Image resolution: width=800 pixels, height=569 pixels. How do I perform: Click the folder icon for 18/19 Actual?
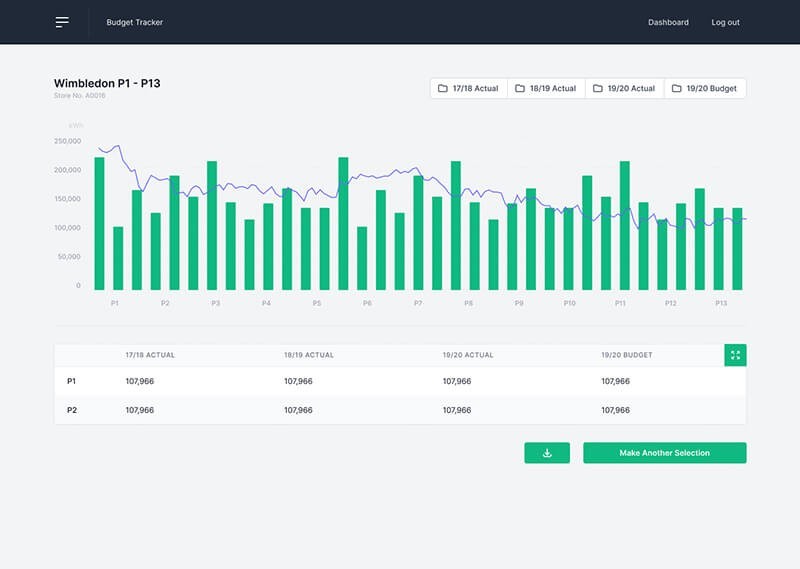coord(520,89)
